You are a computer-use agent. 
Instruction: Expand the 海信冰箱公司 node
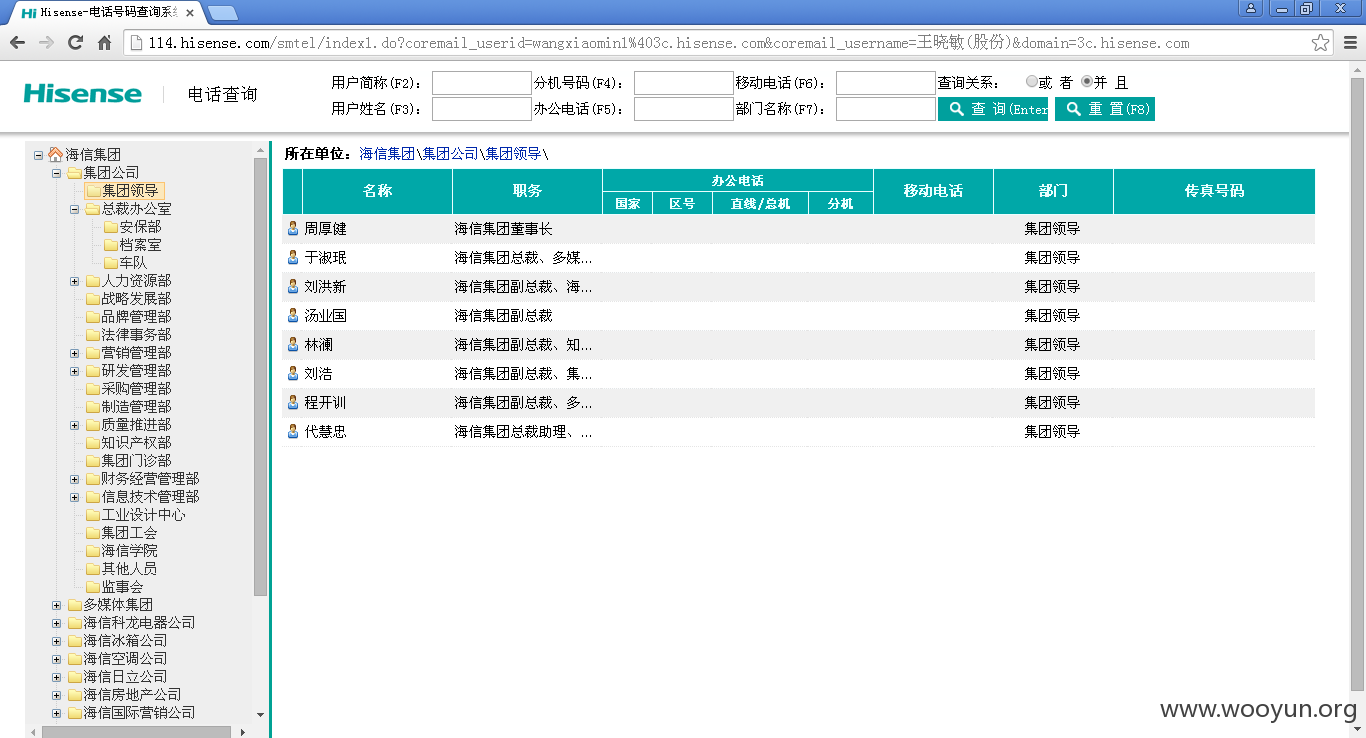[56, 641]
